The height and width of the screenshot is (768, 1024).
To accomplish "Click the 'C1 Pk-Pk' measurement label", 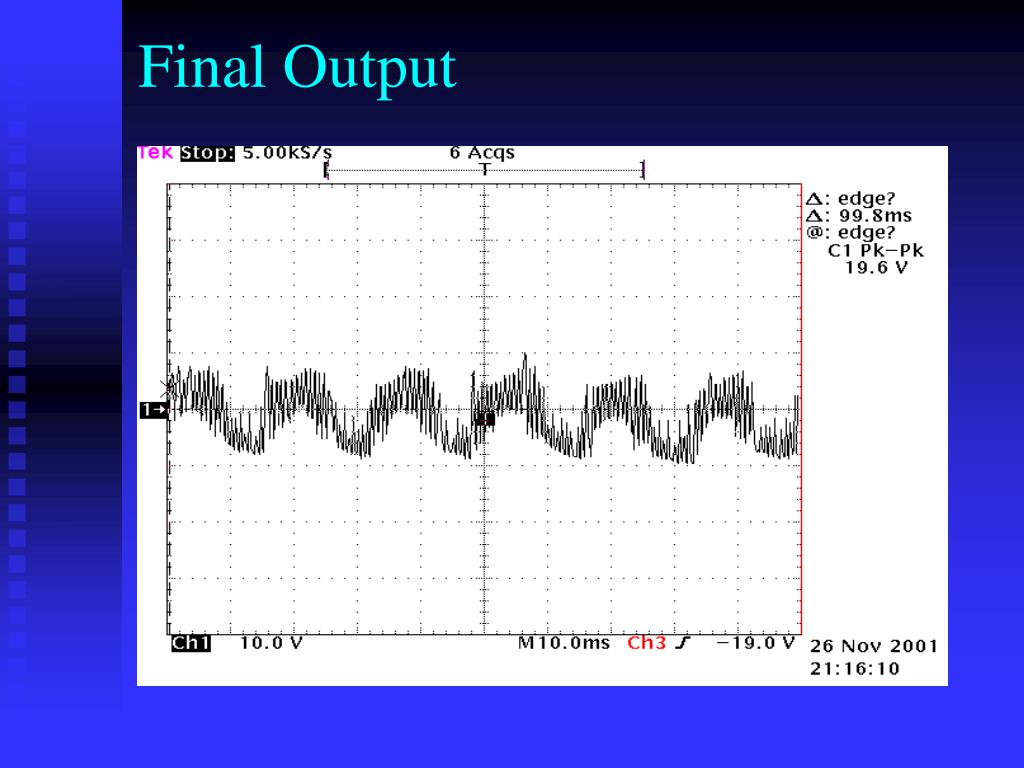I will click(x=876, y=250).
